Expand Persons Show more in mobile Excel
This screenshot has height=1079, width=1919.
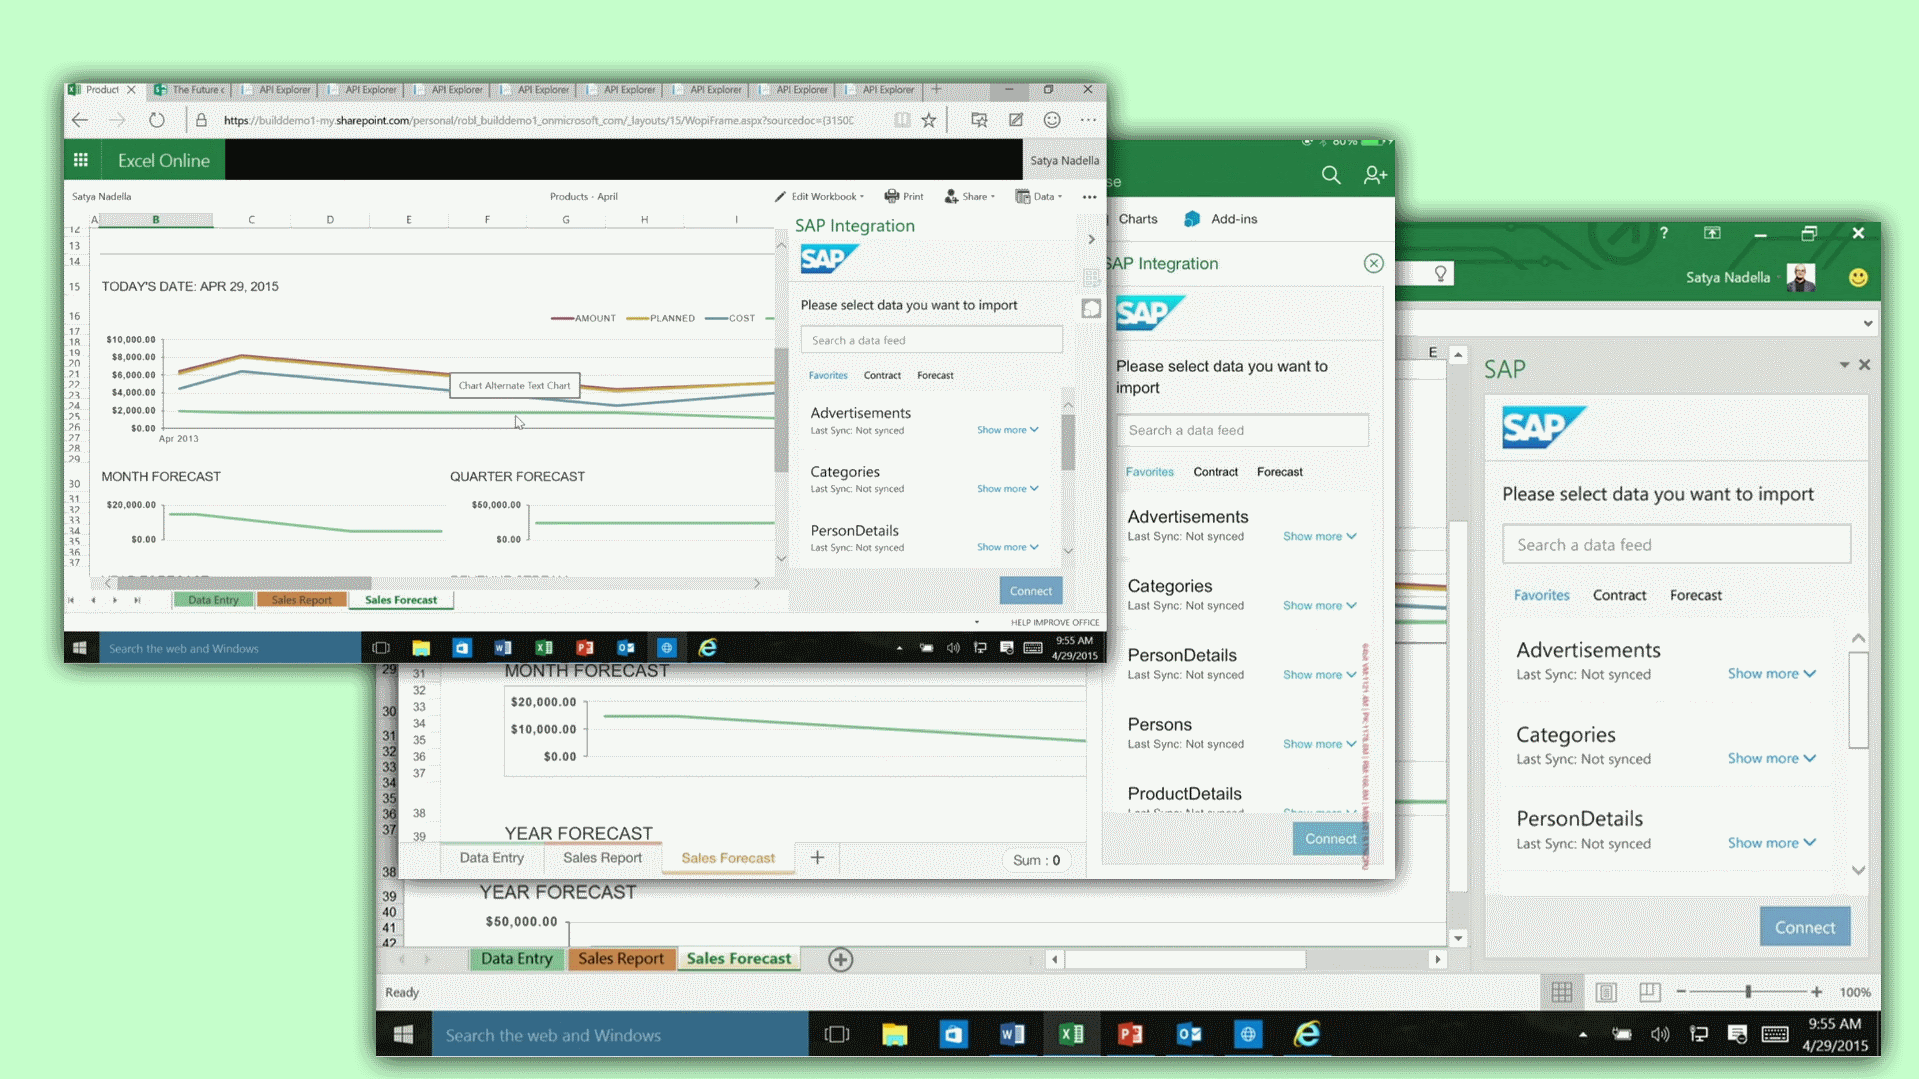1320,744
